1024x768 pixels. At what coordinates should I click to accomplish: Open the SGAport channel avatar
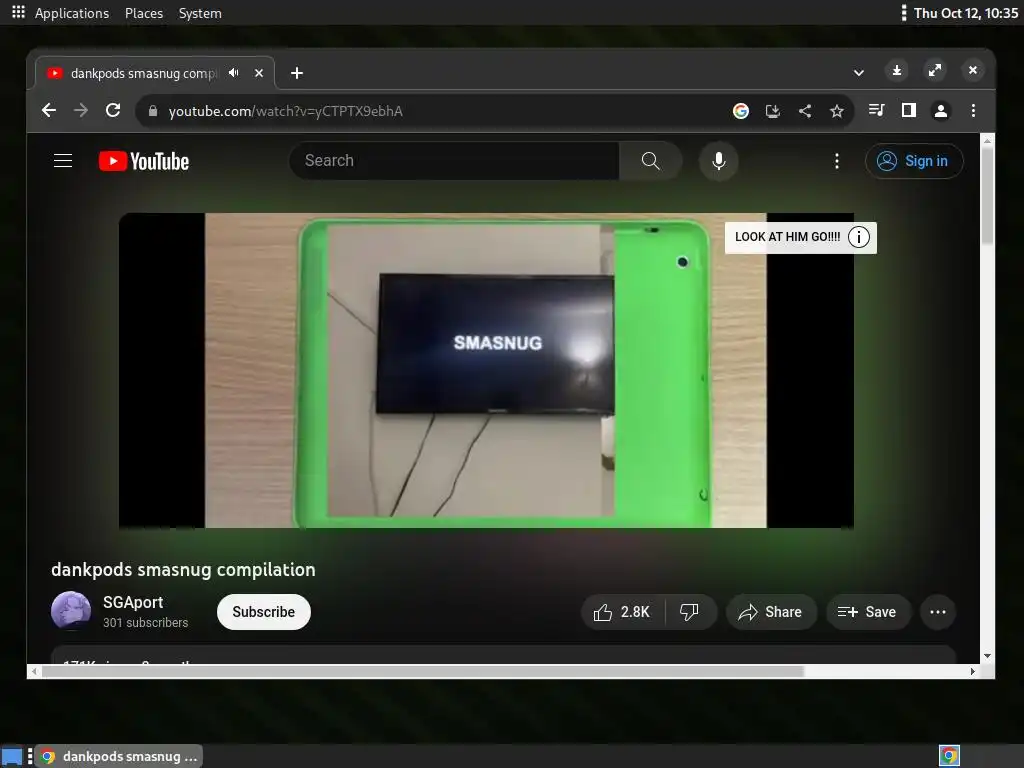[71, 611]
